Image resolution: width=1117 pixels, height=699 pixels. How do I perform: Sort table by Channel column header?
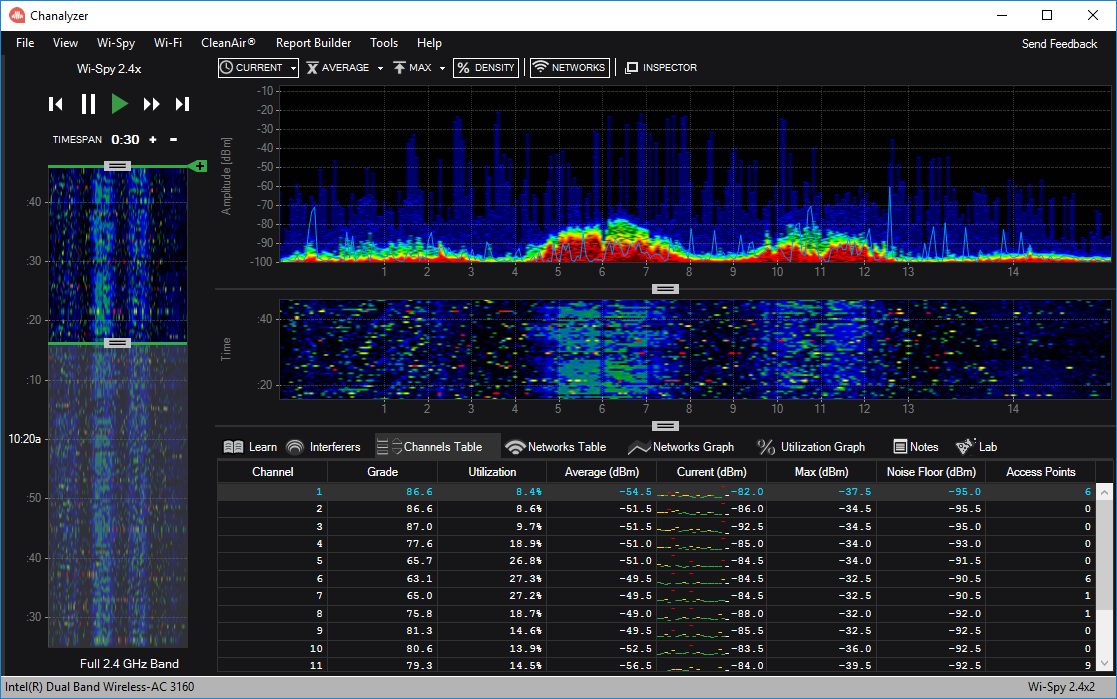coord(272,472)
